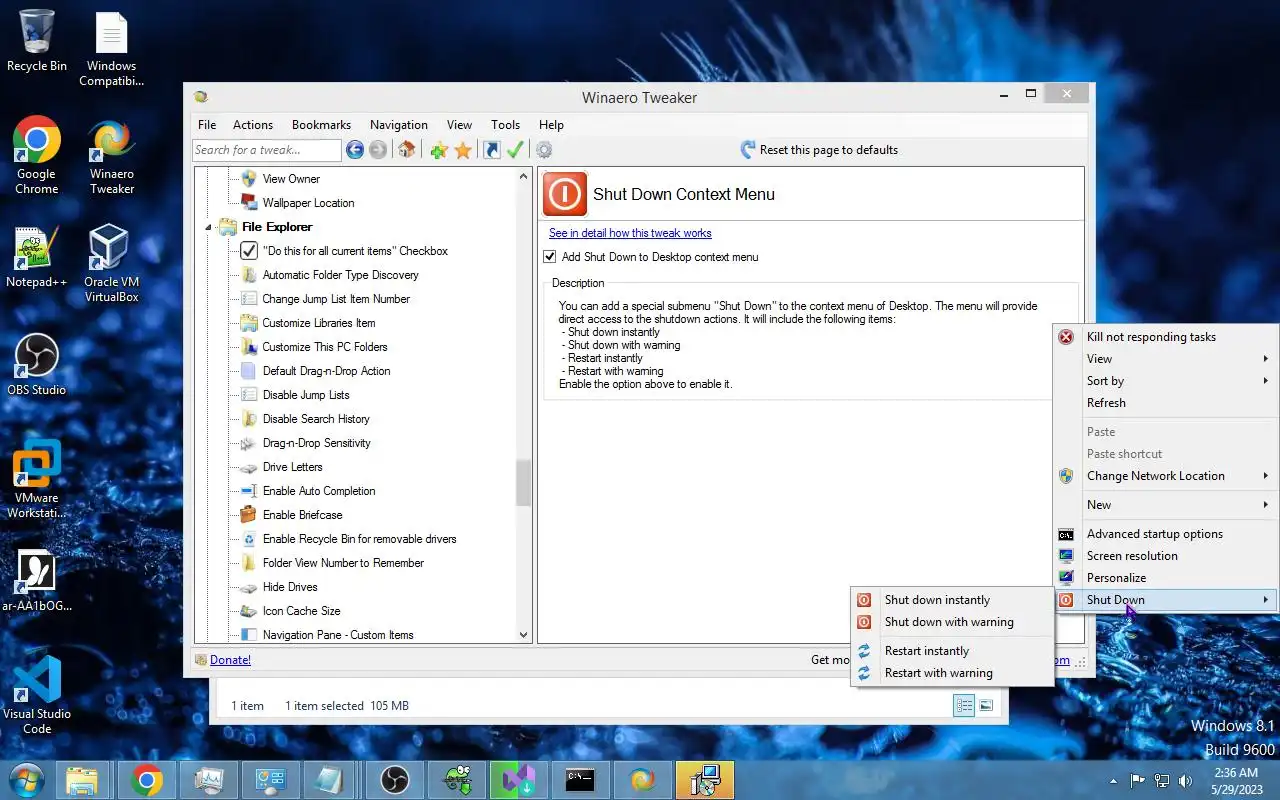1280x800 pixels.
Task: Click the icon beside Screen resolution
Action: pyautogui.click(x=1066, y=556)
